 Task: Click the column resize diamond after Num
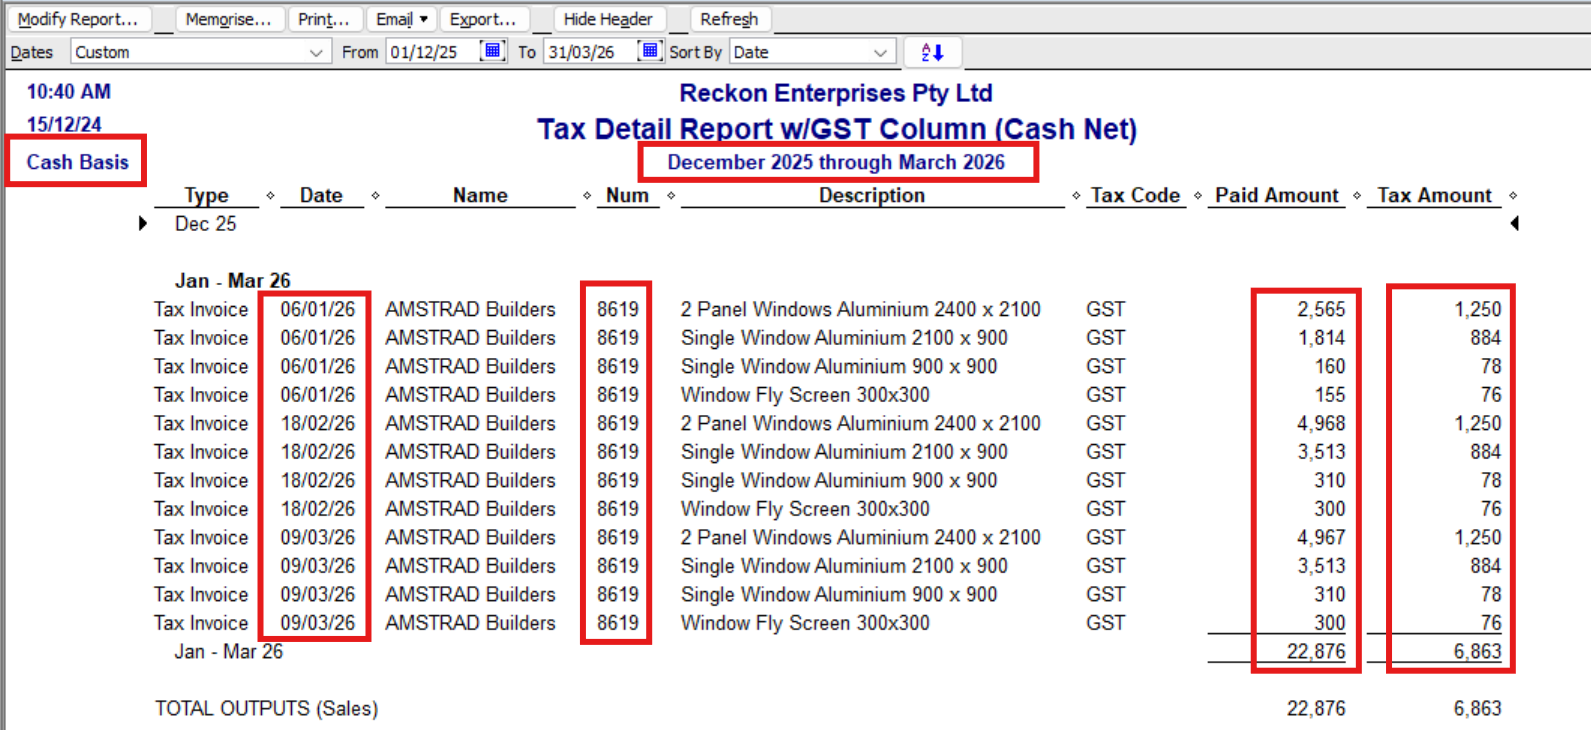(x=671, y=195)
